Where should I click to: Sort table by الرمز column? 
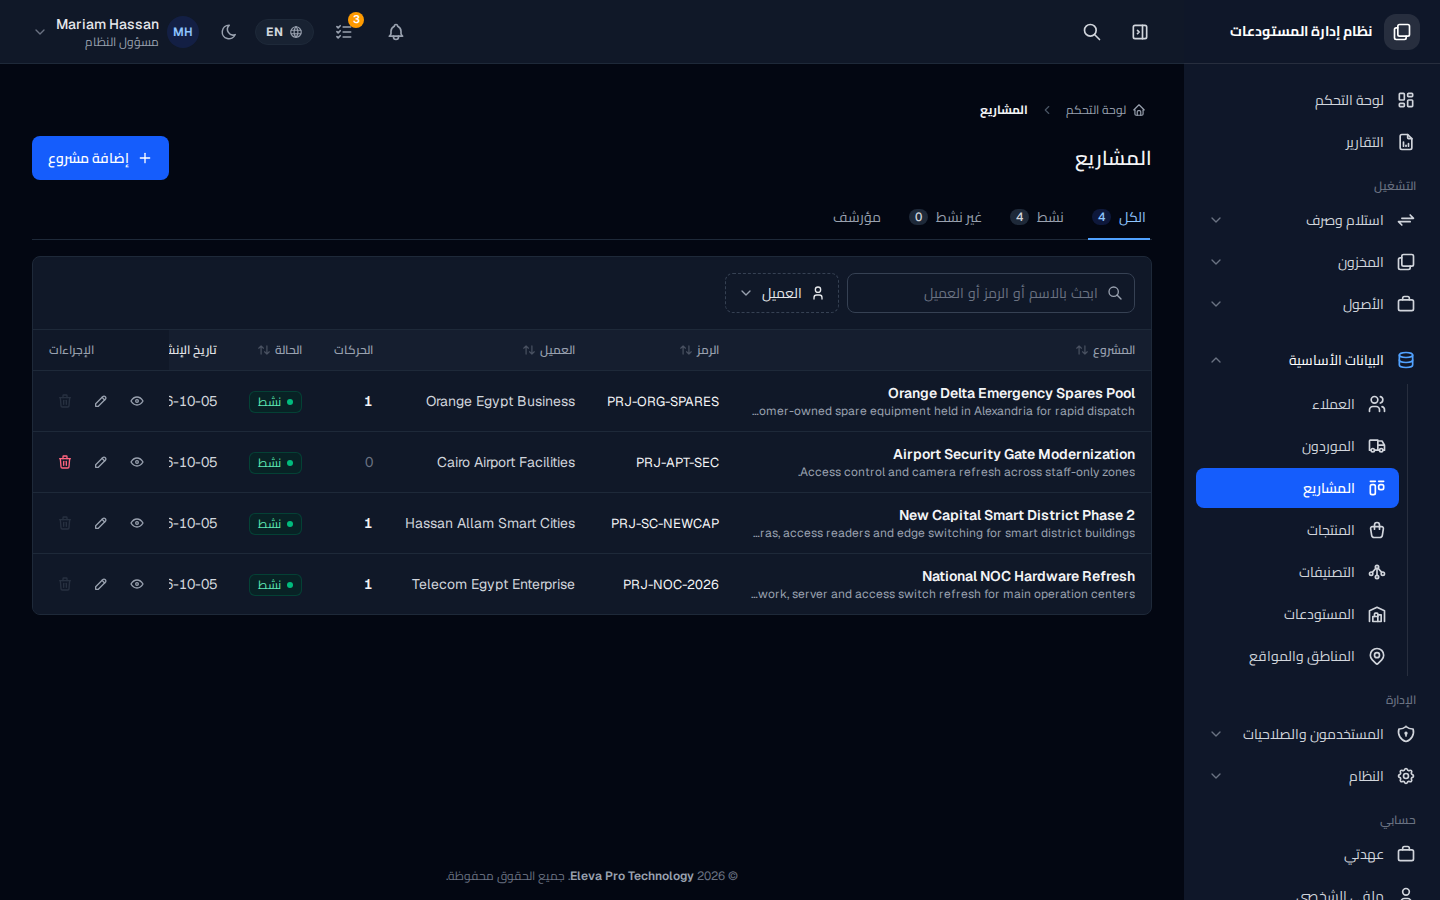point(699,350)
